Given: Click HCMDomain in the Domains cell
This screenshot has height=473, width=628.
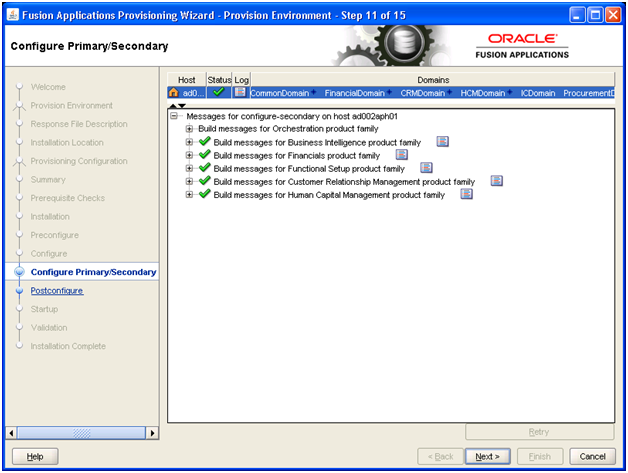Looking at the screenshot, I should pos(483,93).
